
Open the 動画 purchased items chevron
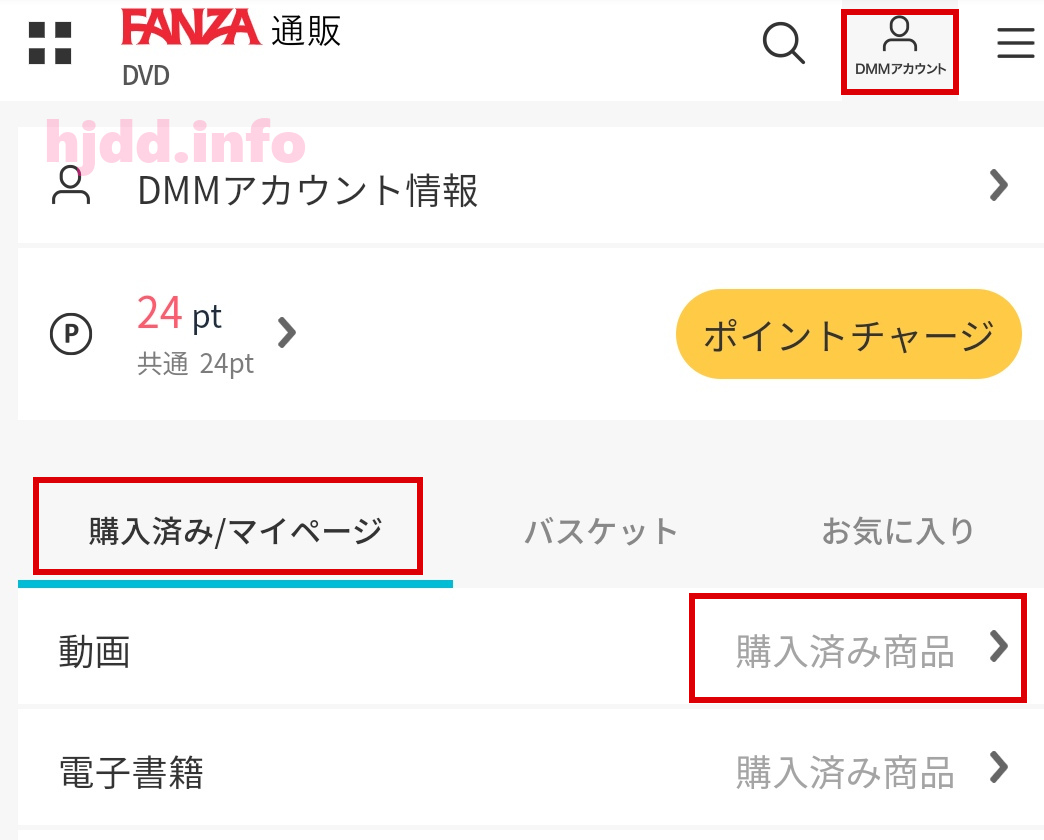pyautogui.click(x=998, y=646)
